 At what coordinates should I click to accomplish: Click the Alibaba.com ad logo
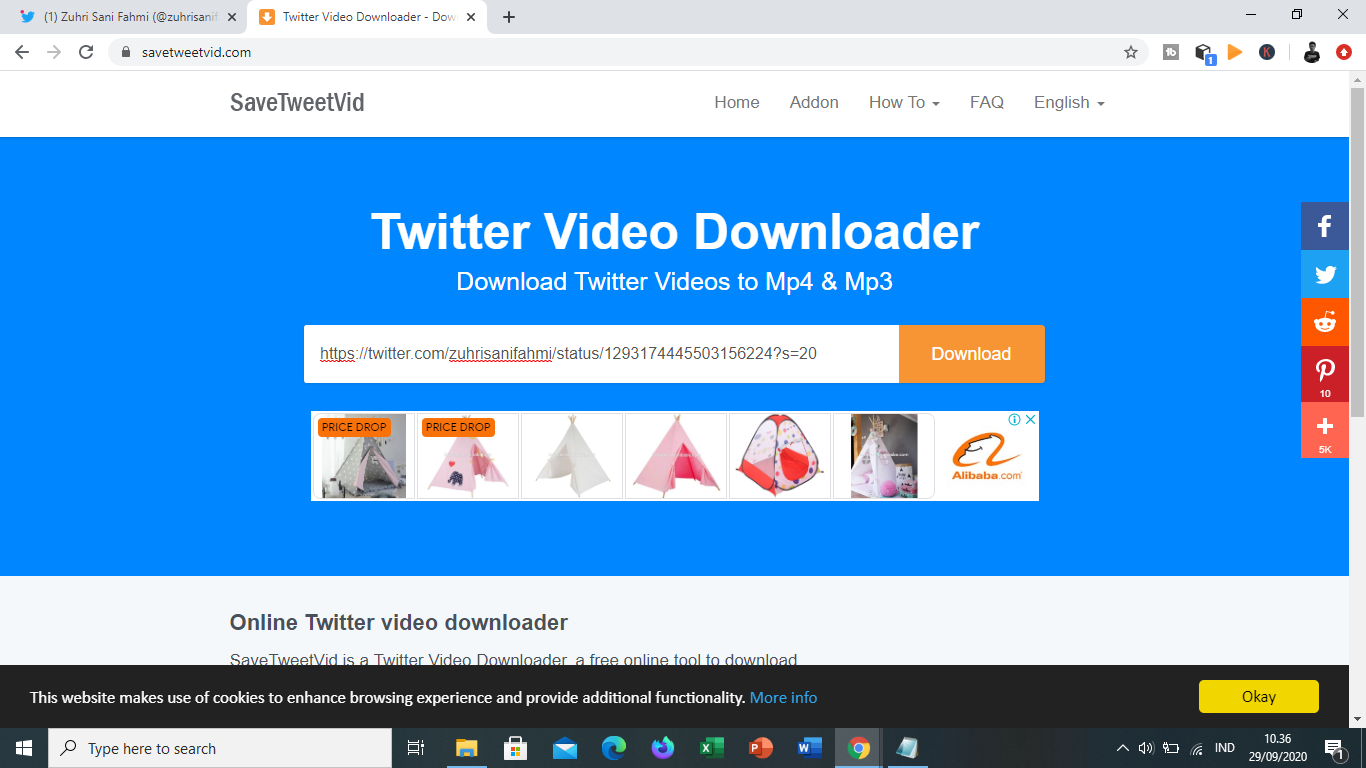coord(987,456)
